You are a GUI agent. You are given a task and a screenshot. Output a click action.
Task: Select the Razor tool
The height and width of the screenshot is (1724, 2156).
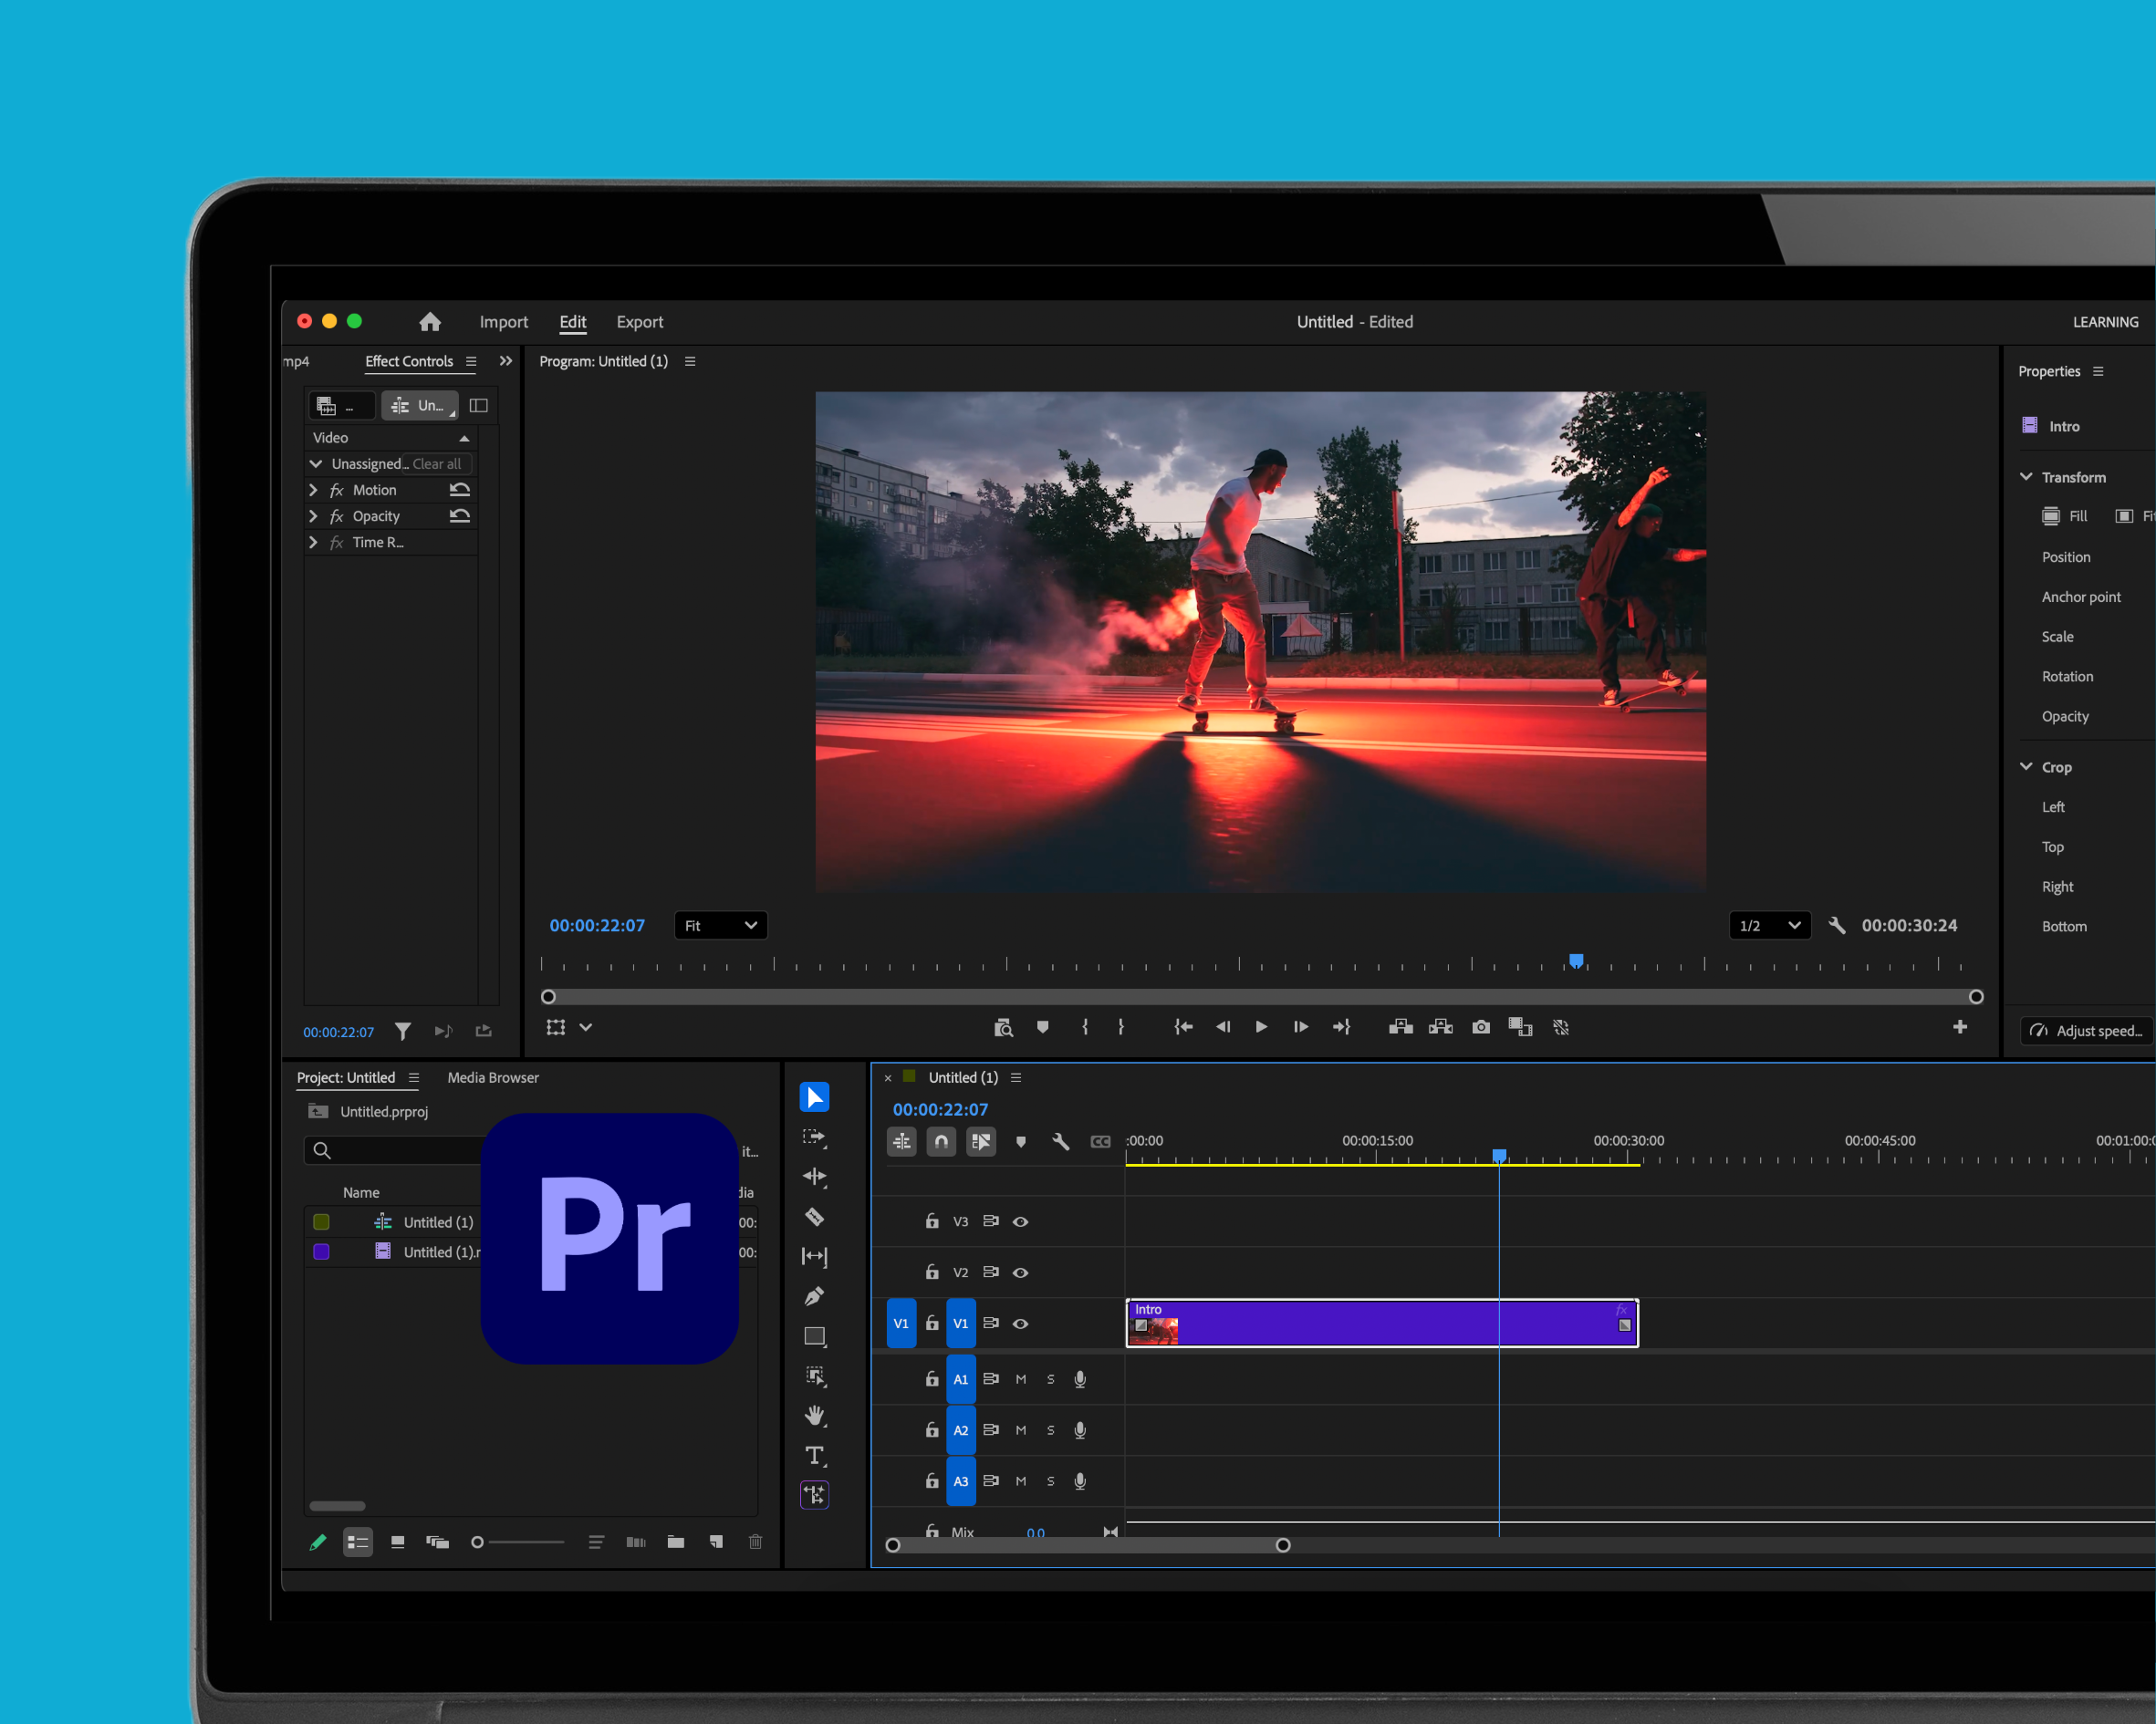coord(814,1217)
